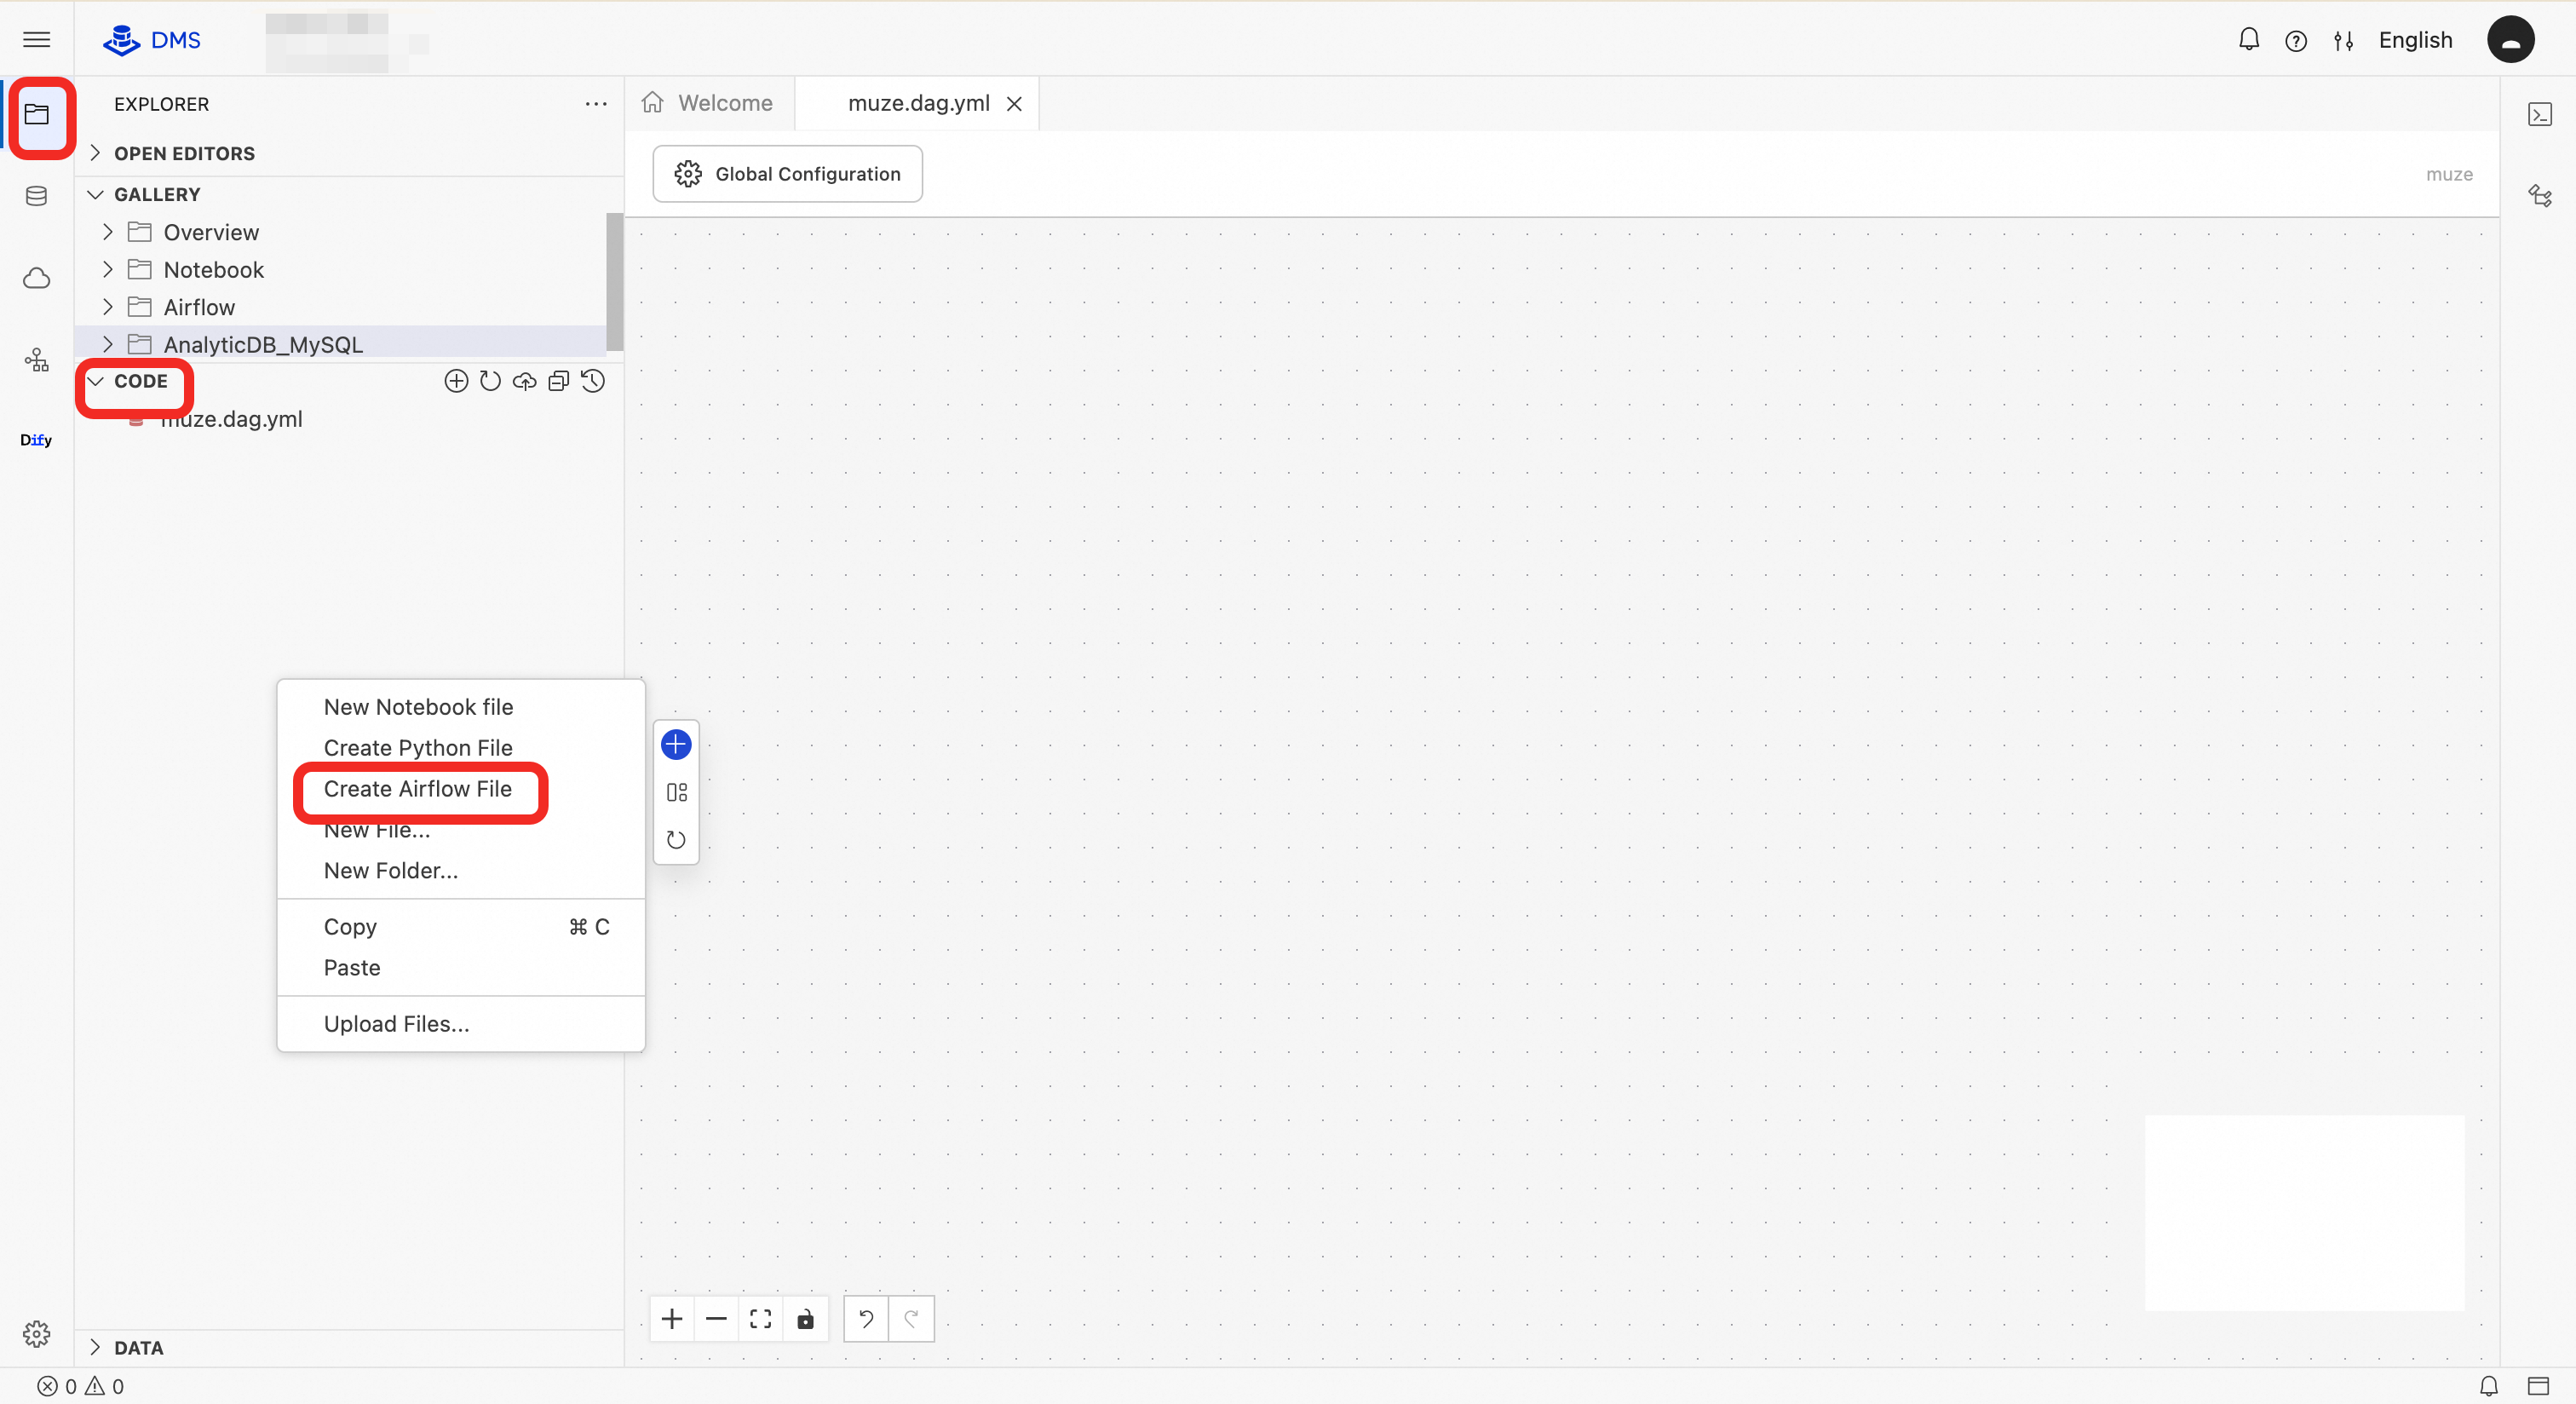Refresh the CODE section

490,381
